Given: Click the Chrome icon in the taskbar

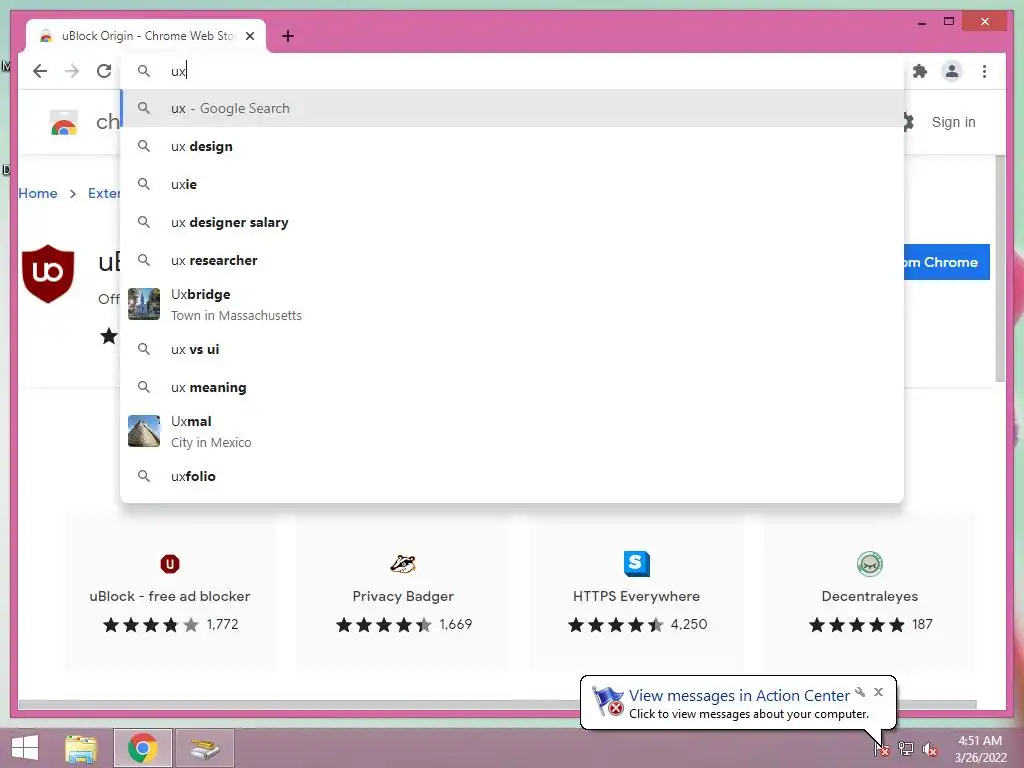Looking at the screenshot, I should point(143,748).
